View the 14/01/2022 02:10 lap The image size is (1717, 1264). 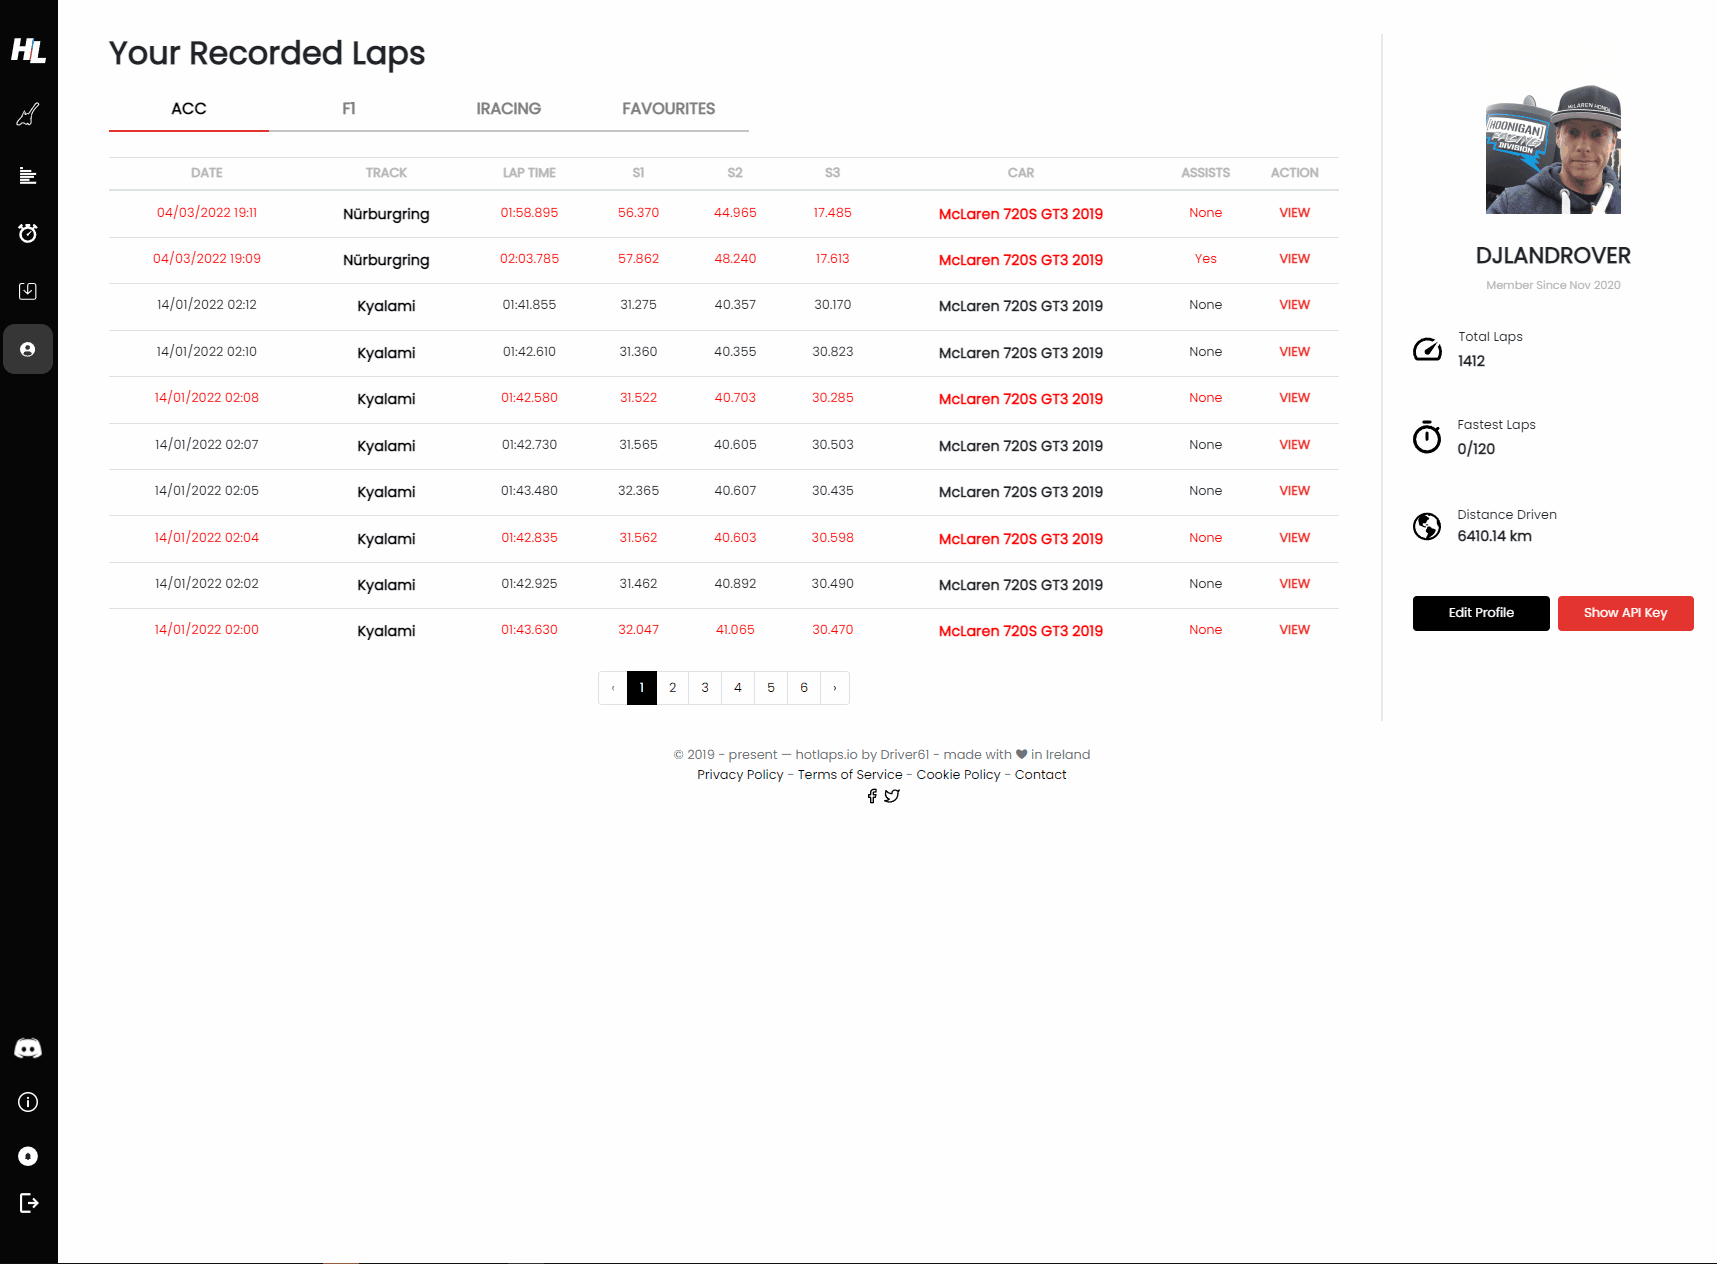pos(1295,352)
